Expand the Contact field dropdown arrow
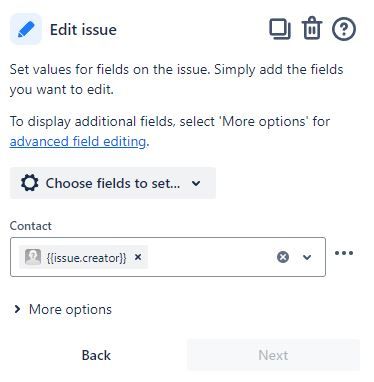The width and height of the screenshot is (374, 382). pos(307,257)
